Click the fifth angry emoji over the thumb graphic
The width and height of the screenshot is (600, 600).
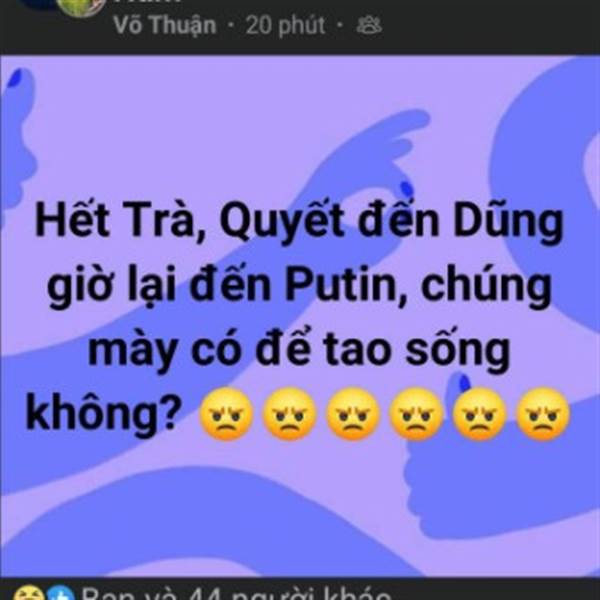pyautogui.click(x=479, y=414)
